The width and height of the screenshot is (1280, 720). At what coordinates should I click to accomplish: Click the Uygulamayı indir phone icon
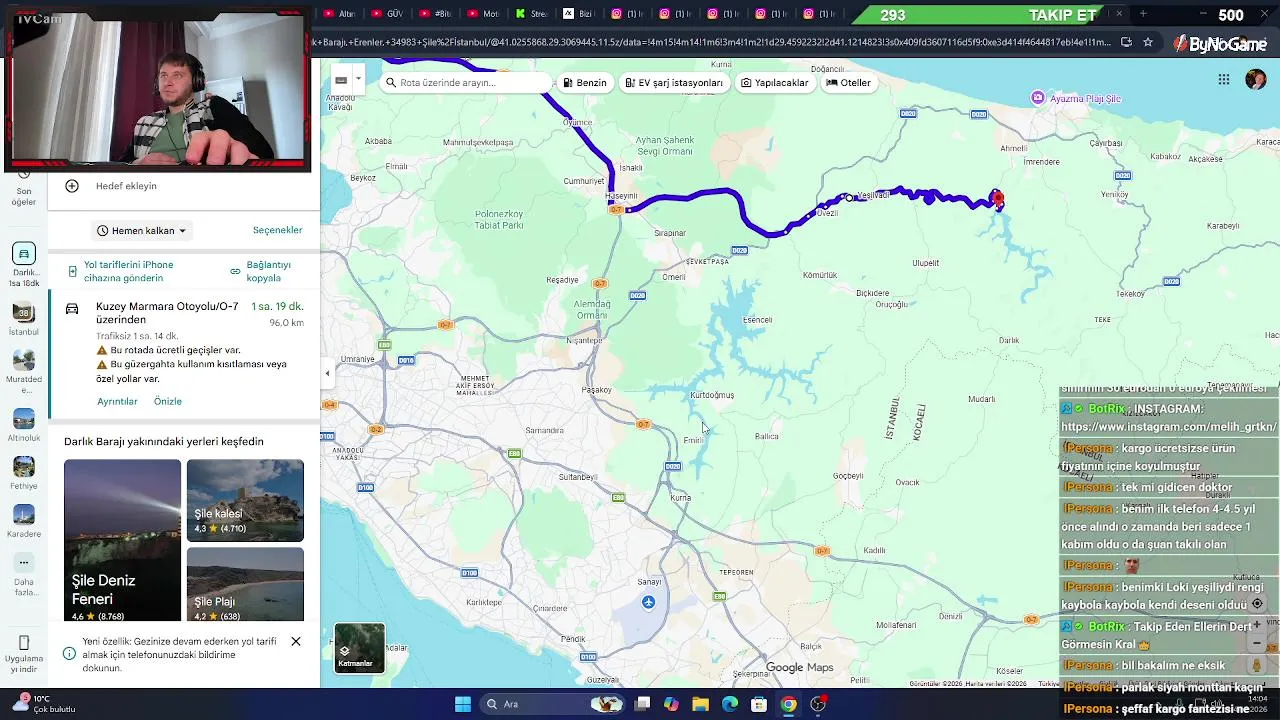tap(24, 642)
